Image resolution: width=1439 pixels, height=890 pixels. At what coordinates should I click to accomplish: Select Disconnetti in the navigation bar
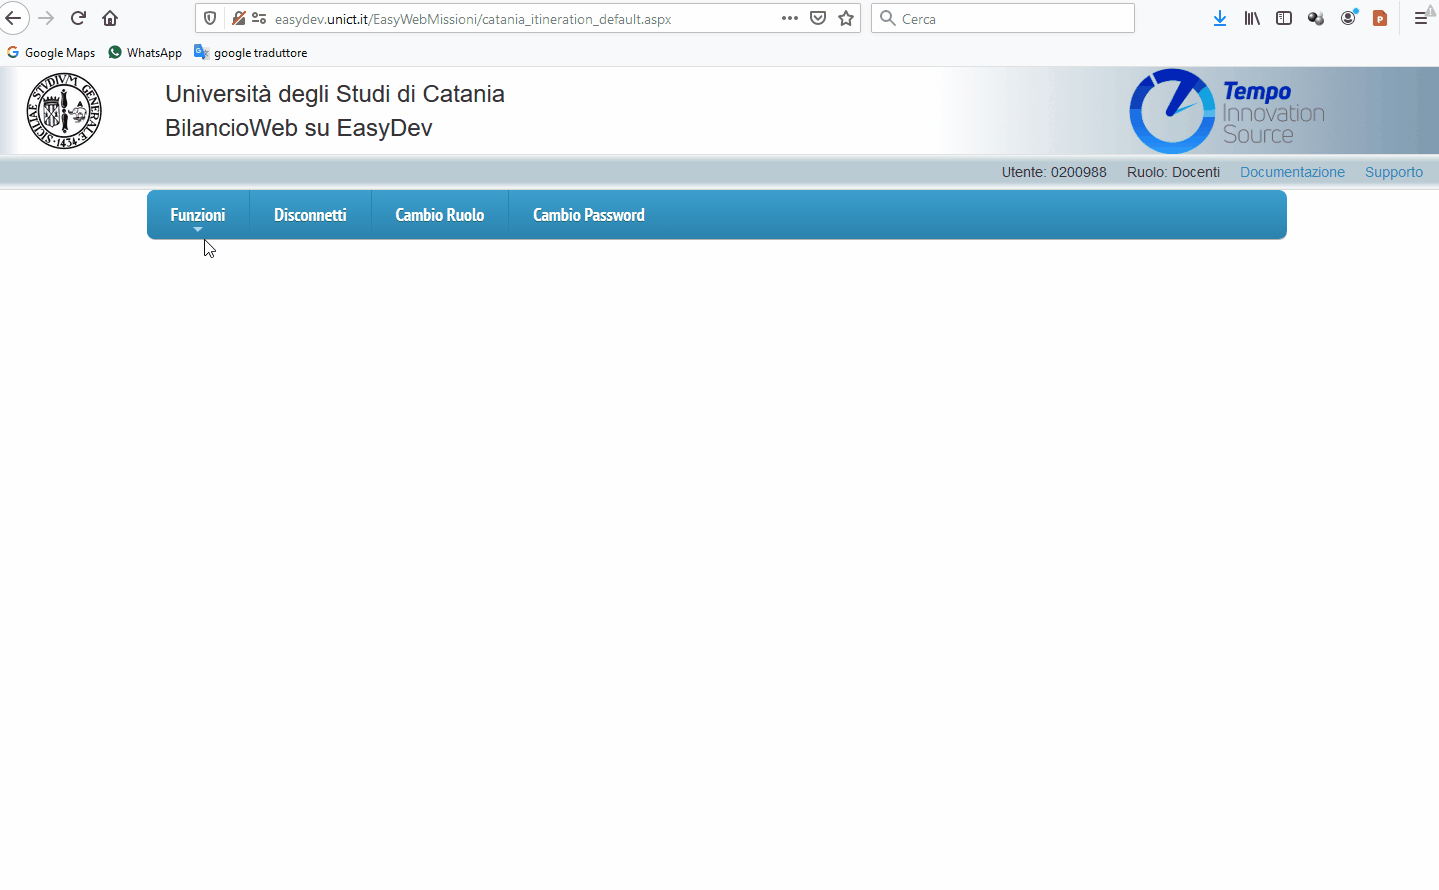click(x=310, y=215)
